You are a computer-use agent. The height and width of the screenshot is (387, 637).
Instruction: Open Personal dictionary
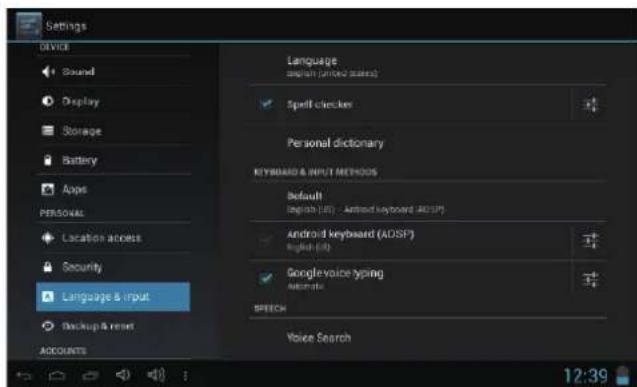click(x=428, y=143)
